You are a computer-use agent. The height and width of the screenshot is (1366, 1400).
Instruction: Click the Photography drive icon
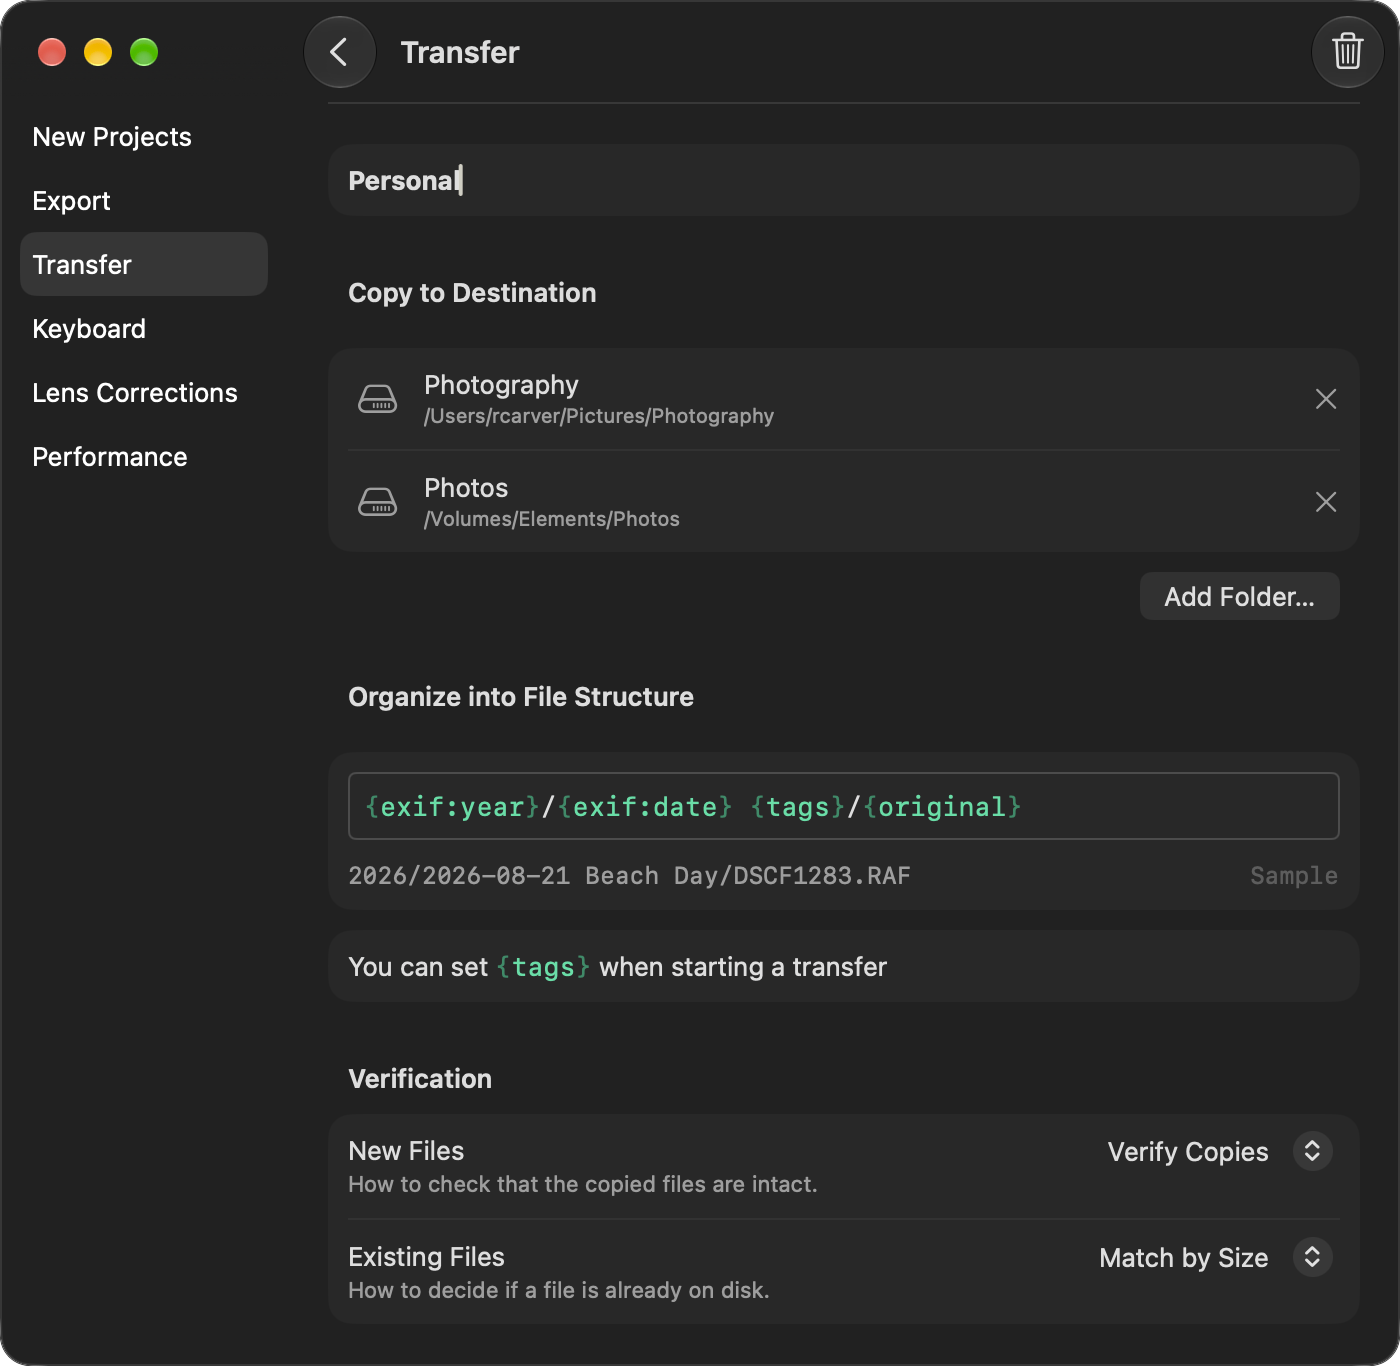point(378,399)
